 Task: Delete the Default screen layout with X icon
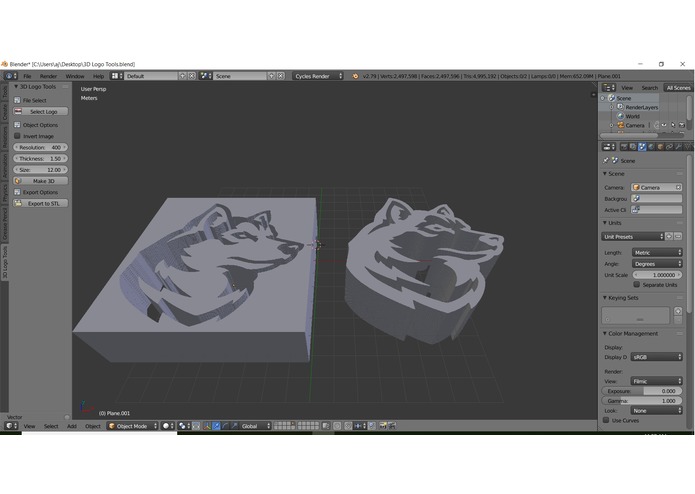tap(192, 76)
